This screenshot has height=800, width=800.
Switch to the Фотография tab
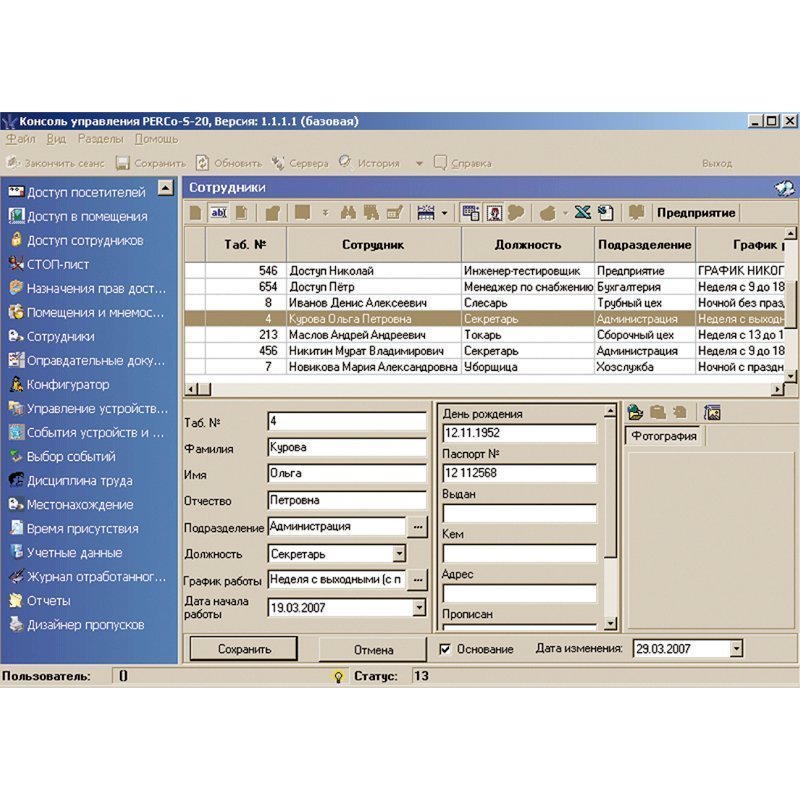[x=664, y=436]
